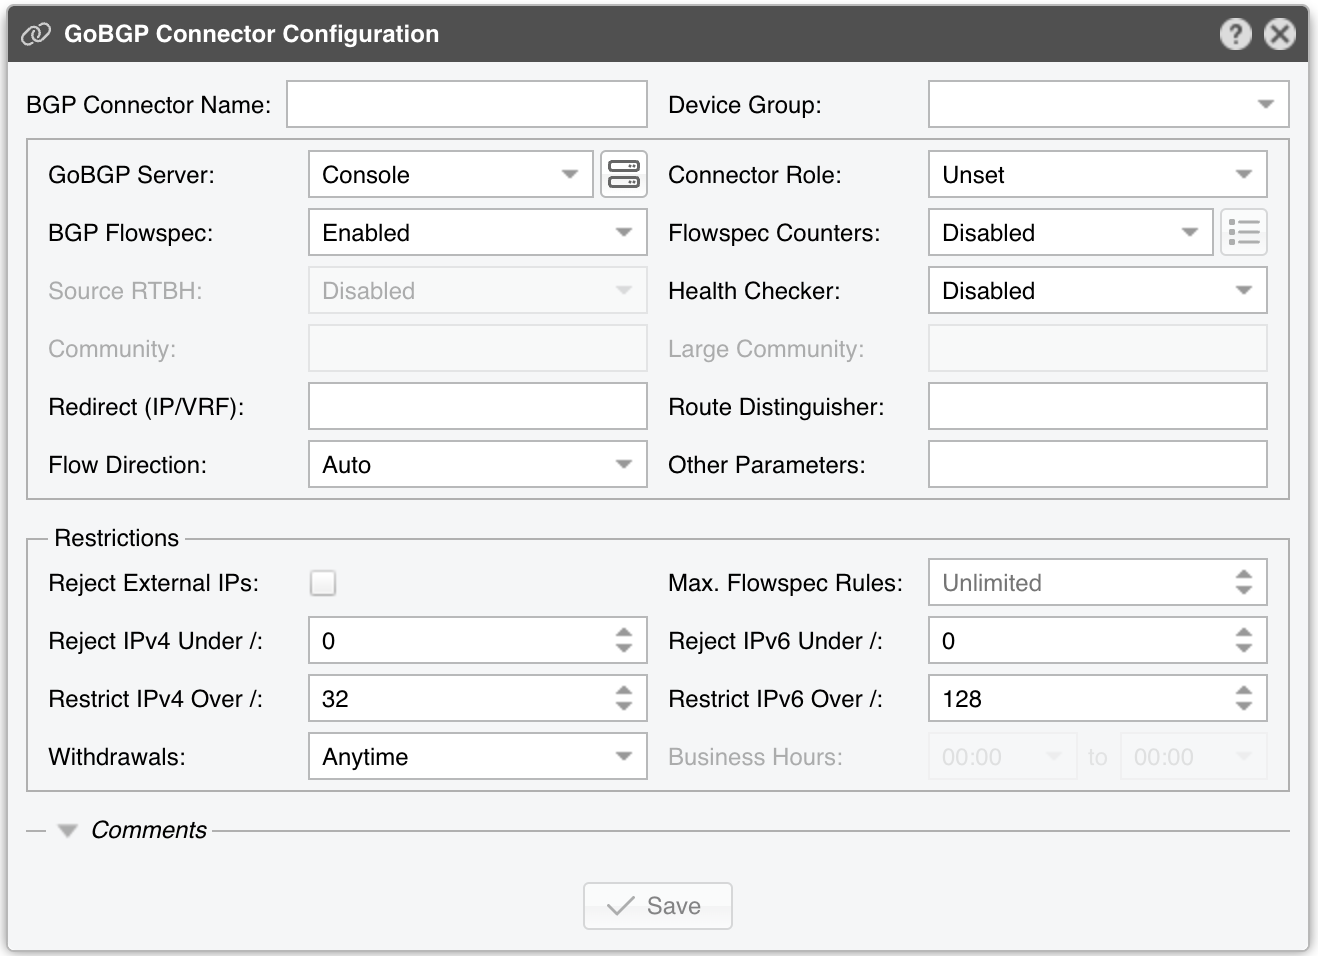Open the Flowspec Counters dropdown
This screenshot has width=1318, height=956.
coord(1071,232)
